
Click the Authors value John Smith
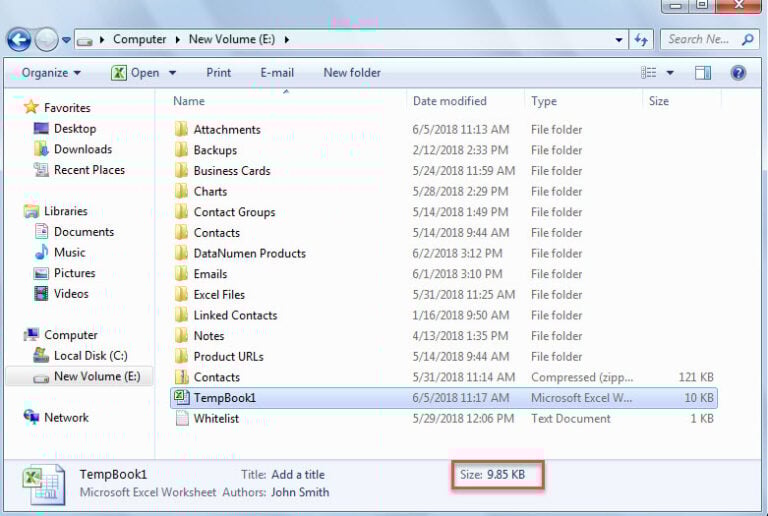300,492
